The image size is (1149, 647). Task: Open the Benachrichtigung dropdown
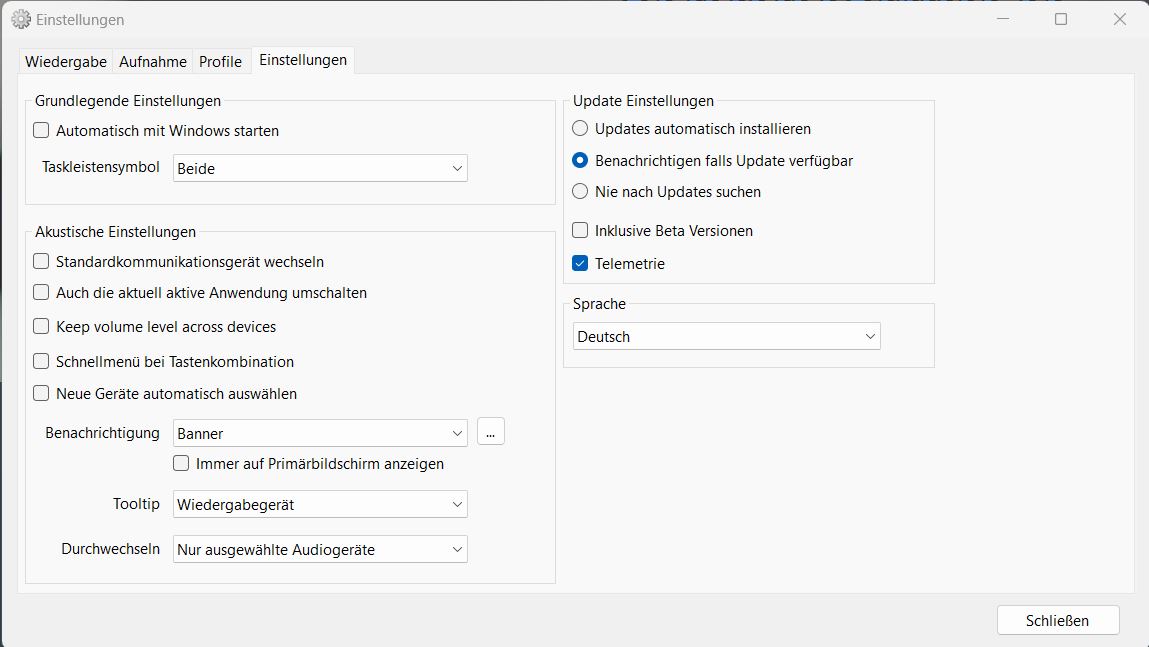320,433
